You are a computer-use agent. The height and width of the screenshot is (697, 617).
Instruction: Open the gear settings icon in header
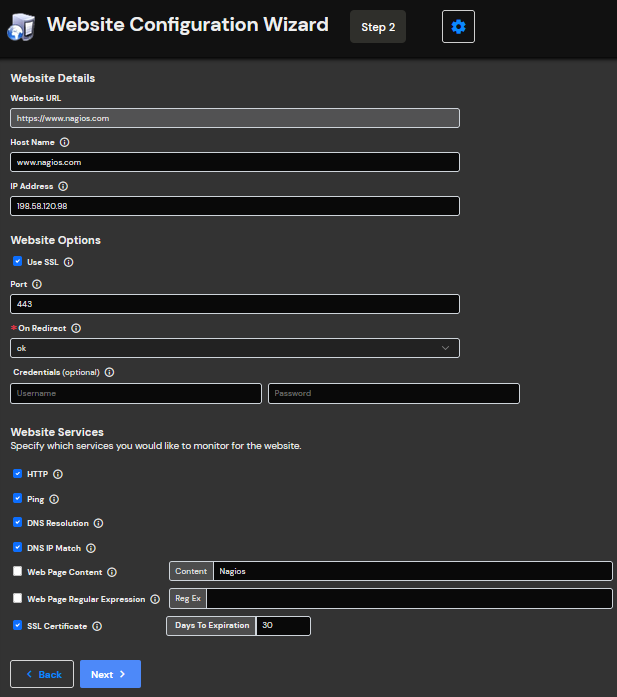[458, 27]
